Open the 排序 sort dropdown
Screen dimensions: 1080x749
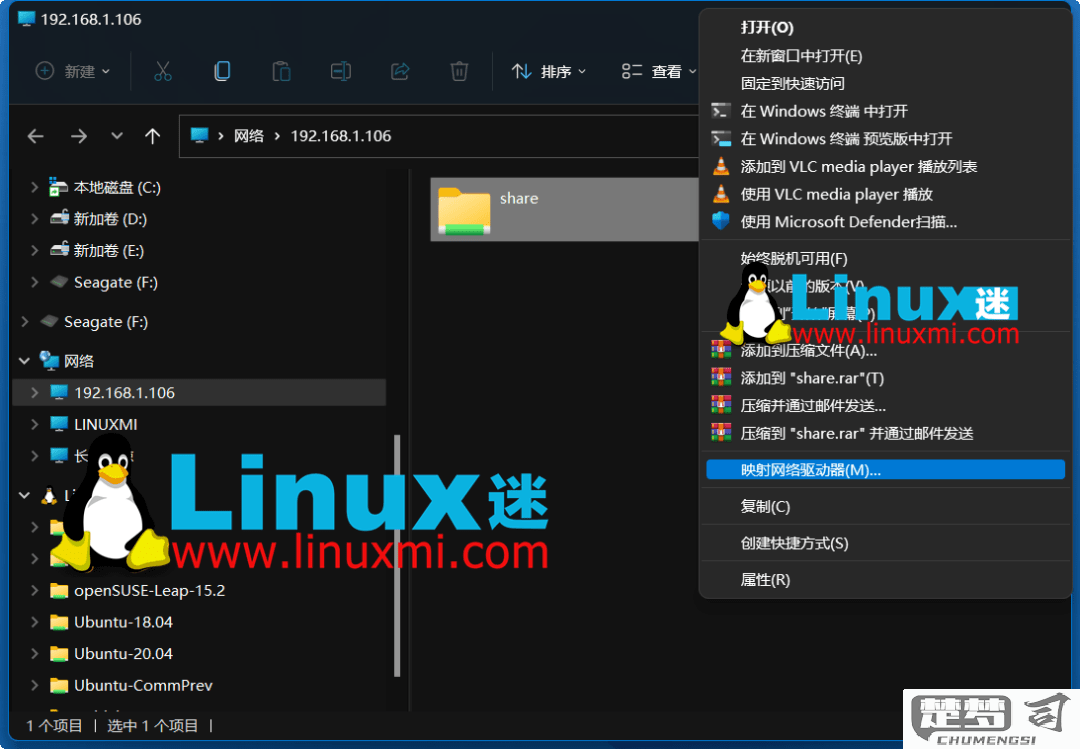(549, 71)
